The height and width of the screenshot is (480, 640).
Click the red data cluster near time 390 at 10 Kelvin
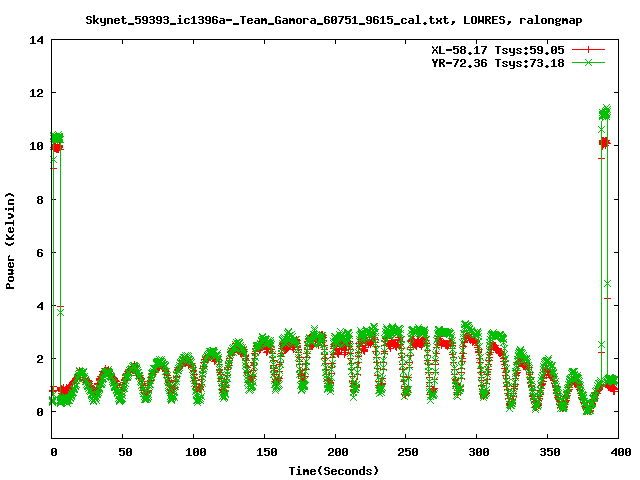(x=604, y=143)
